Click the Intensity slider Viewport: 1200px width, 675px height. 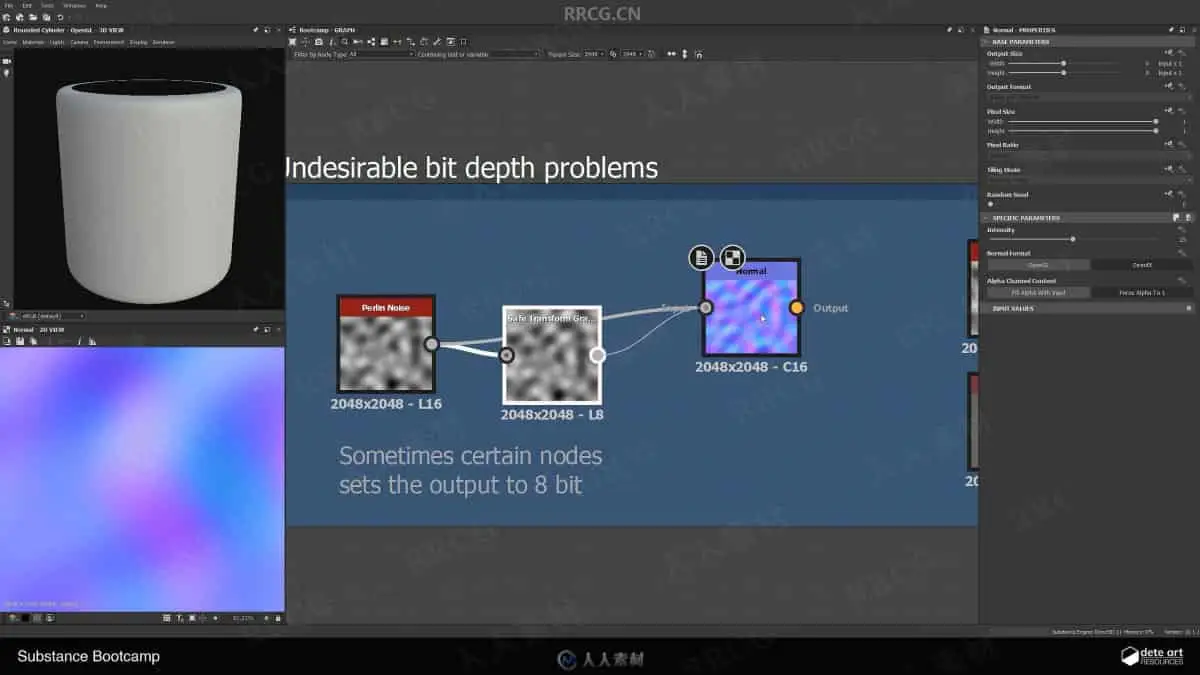pyautogui.click(x=1072, y=239)
